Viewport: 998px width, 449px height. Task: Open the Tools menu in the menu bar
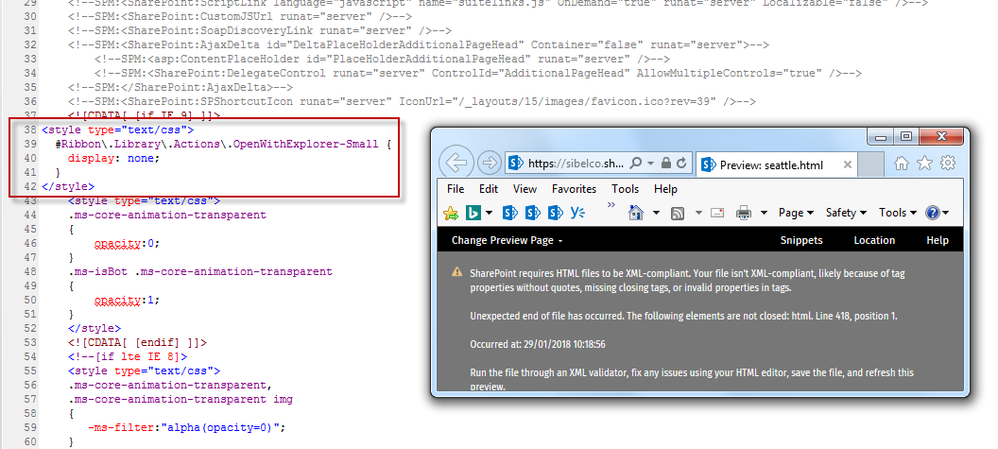click(x=625, y=189)
